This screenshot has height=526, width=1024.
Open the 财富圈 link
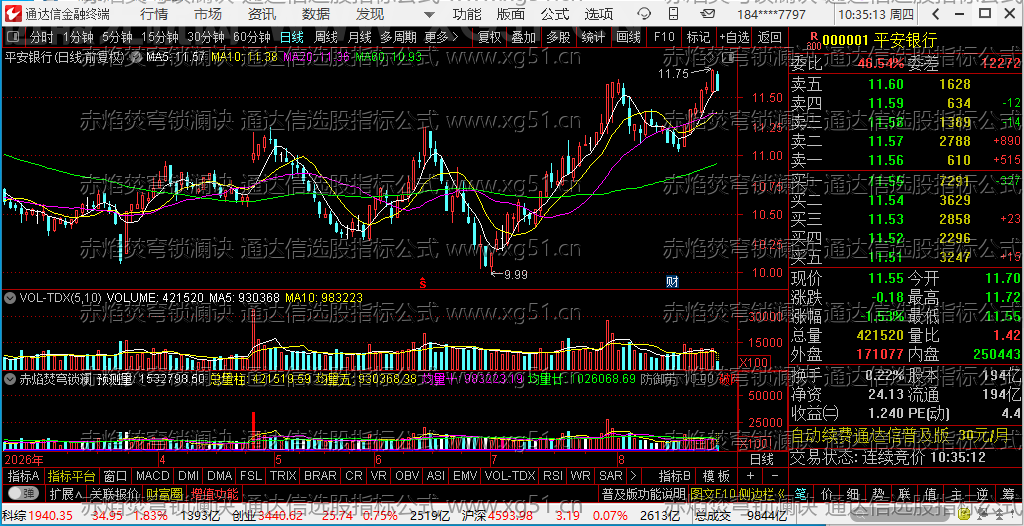point(164,493)
